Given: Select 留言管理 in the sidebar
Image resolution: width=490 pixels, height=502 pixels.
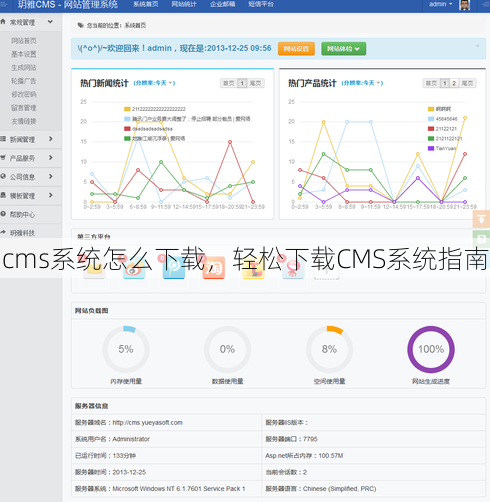Looking at the screenshot, I should click(x=24, y=108).
